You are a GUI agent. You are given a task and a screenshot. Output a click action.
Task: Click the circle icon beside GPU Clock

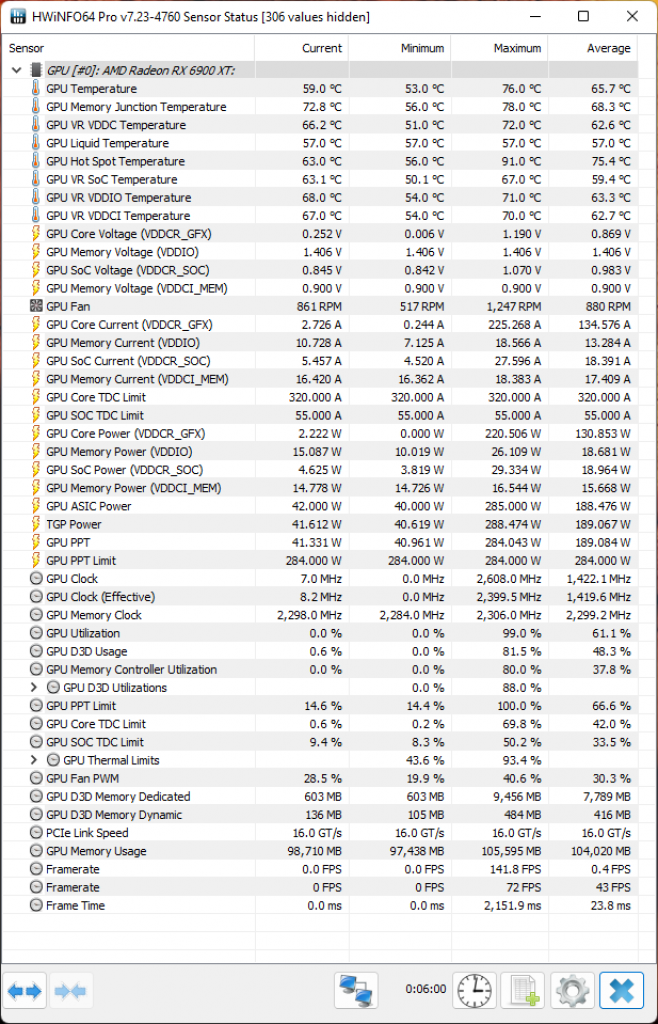coord(36,579)
